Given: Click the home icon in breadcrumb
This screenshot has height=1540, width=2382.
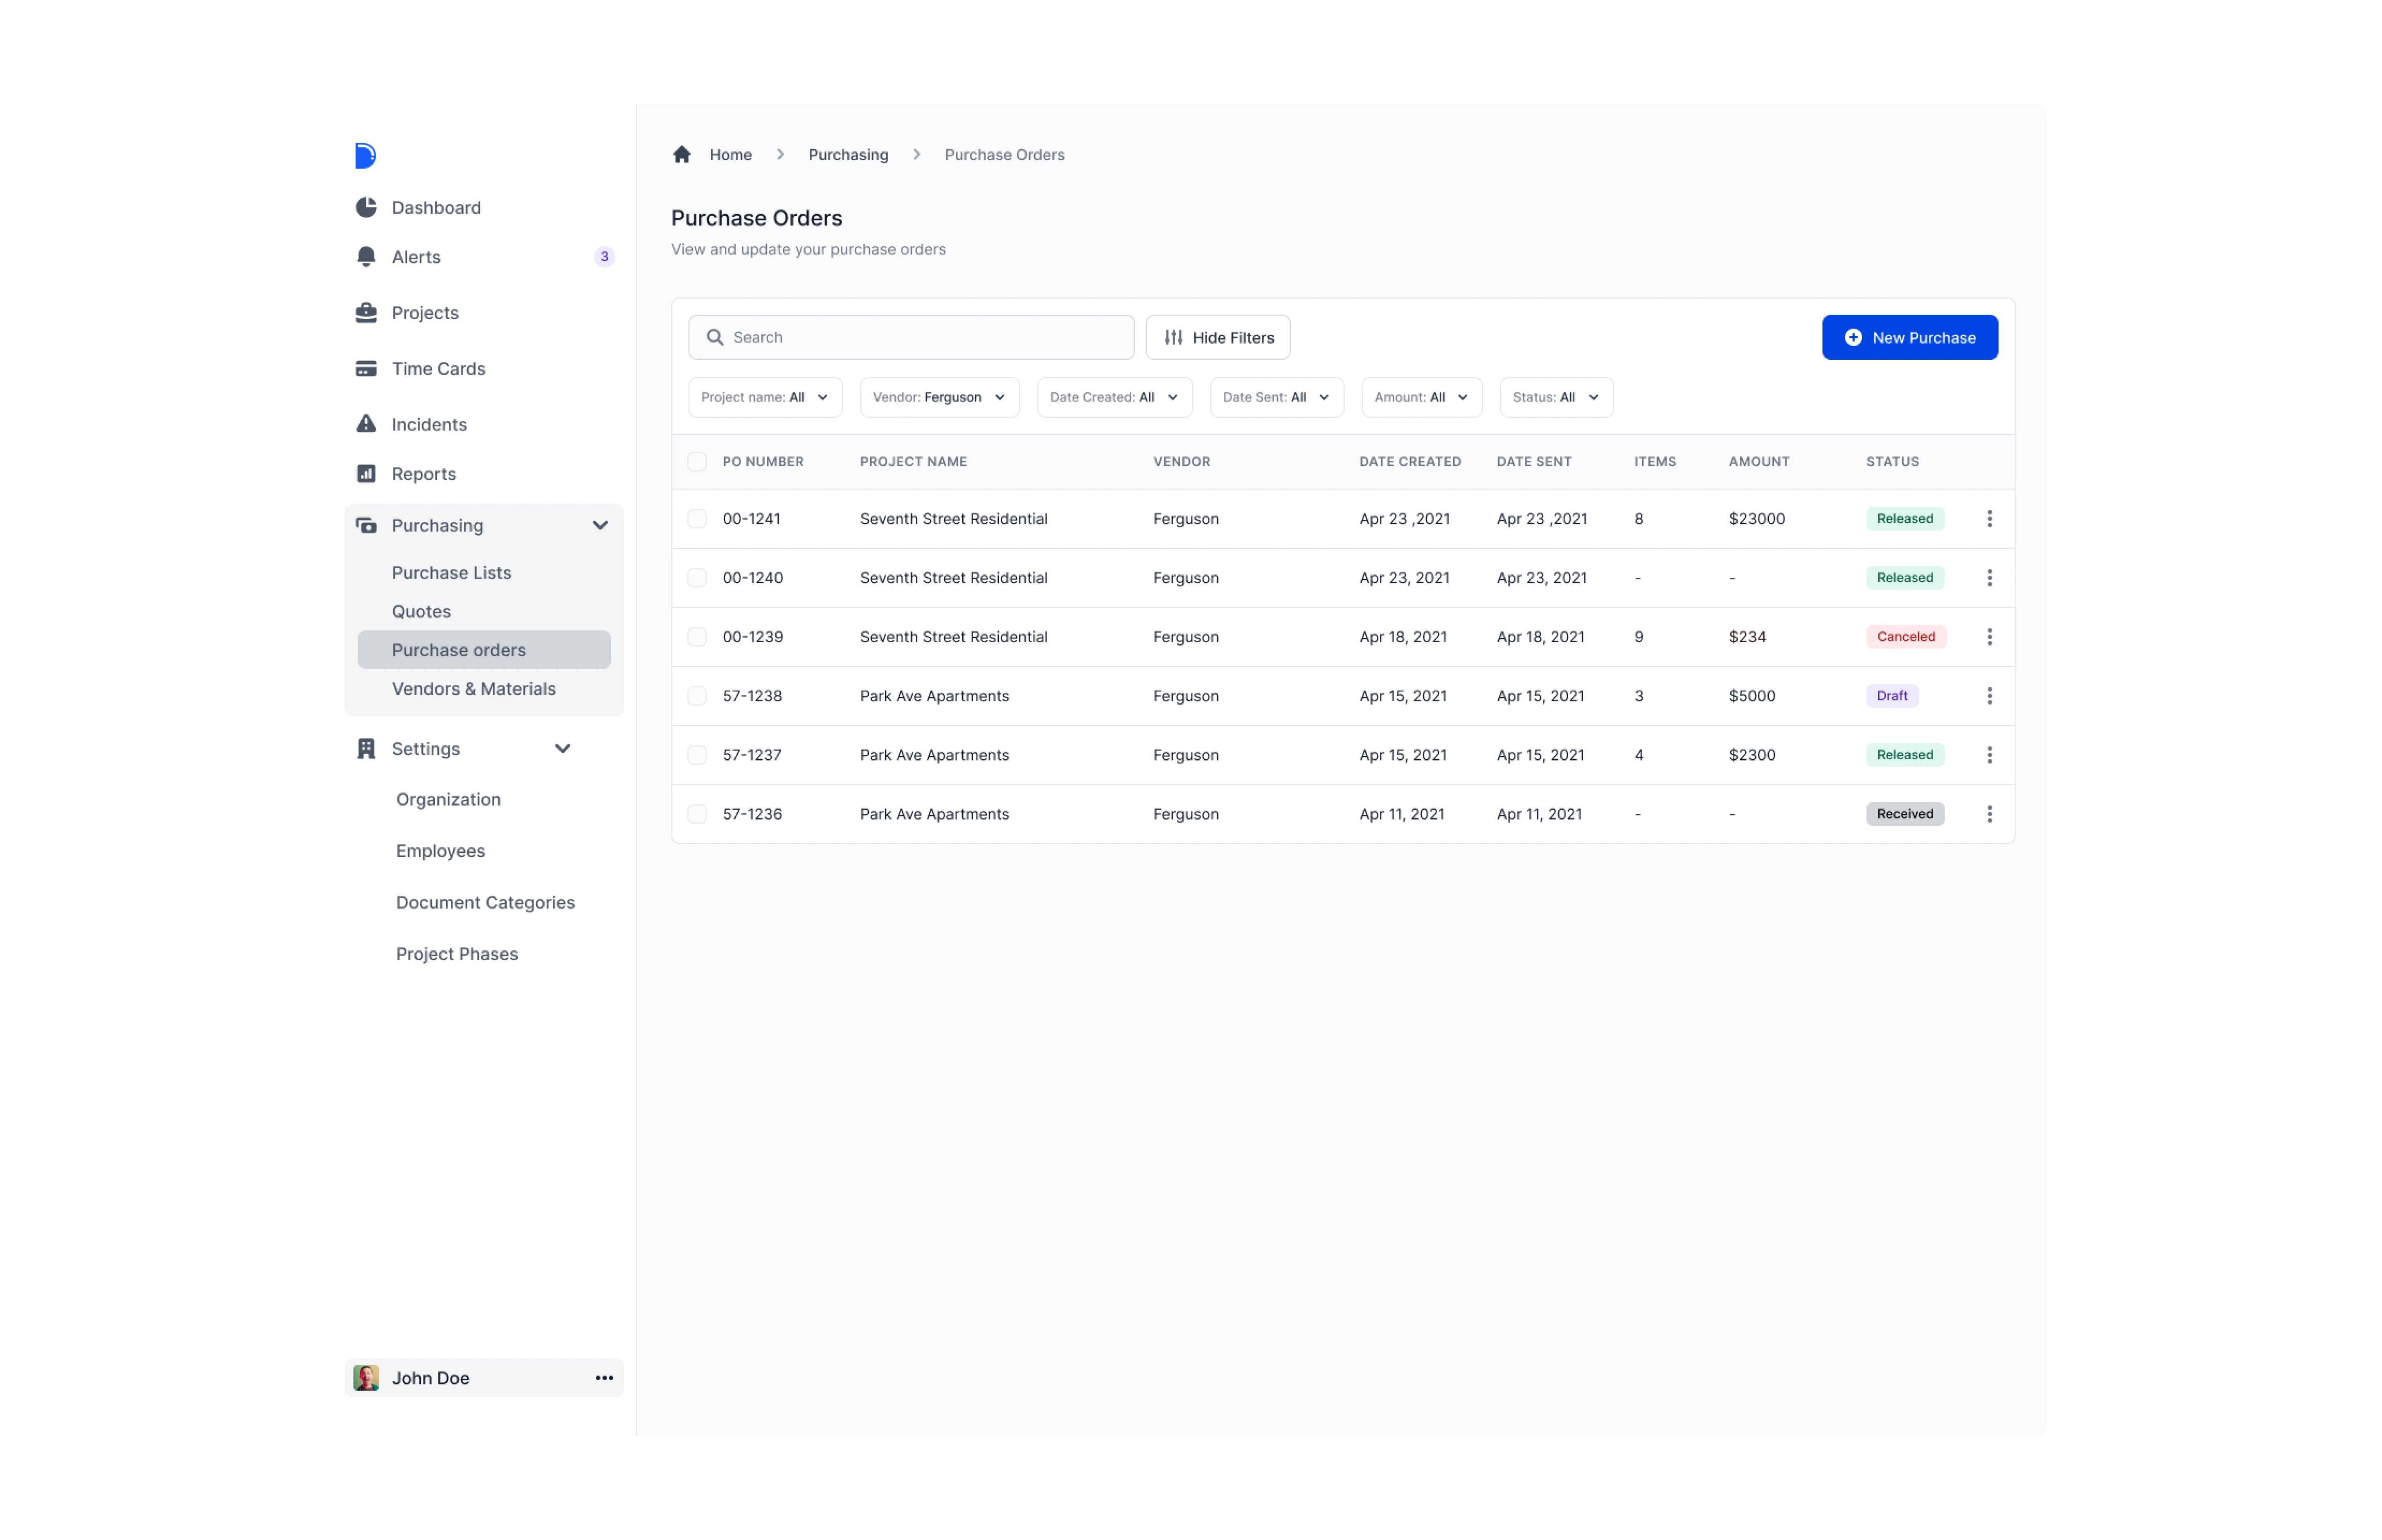Looking at the screenshot, I should click(x=682, y=154).
